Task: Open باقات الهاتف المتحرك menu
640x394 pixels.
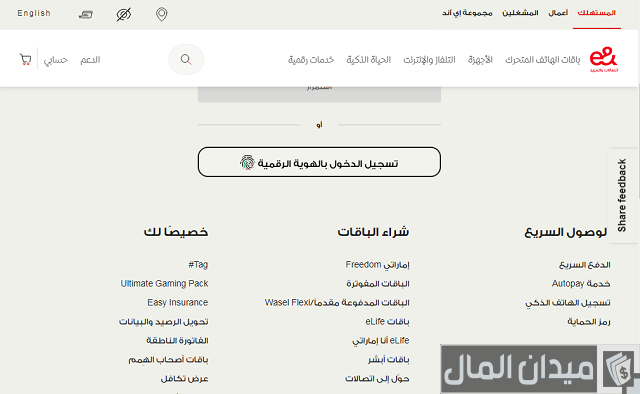Action: [542, 60]
